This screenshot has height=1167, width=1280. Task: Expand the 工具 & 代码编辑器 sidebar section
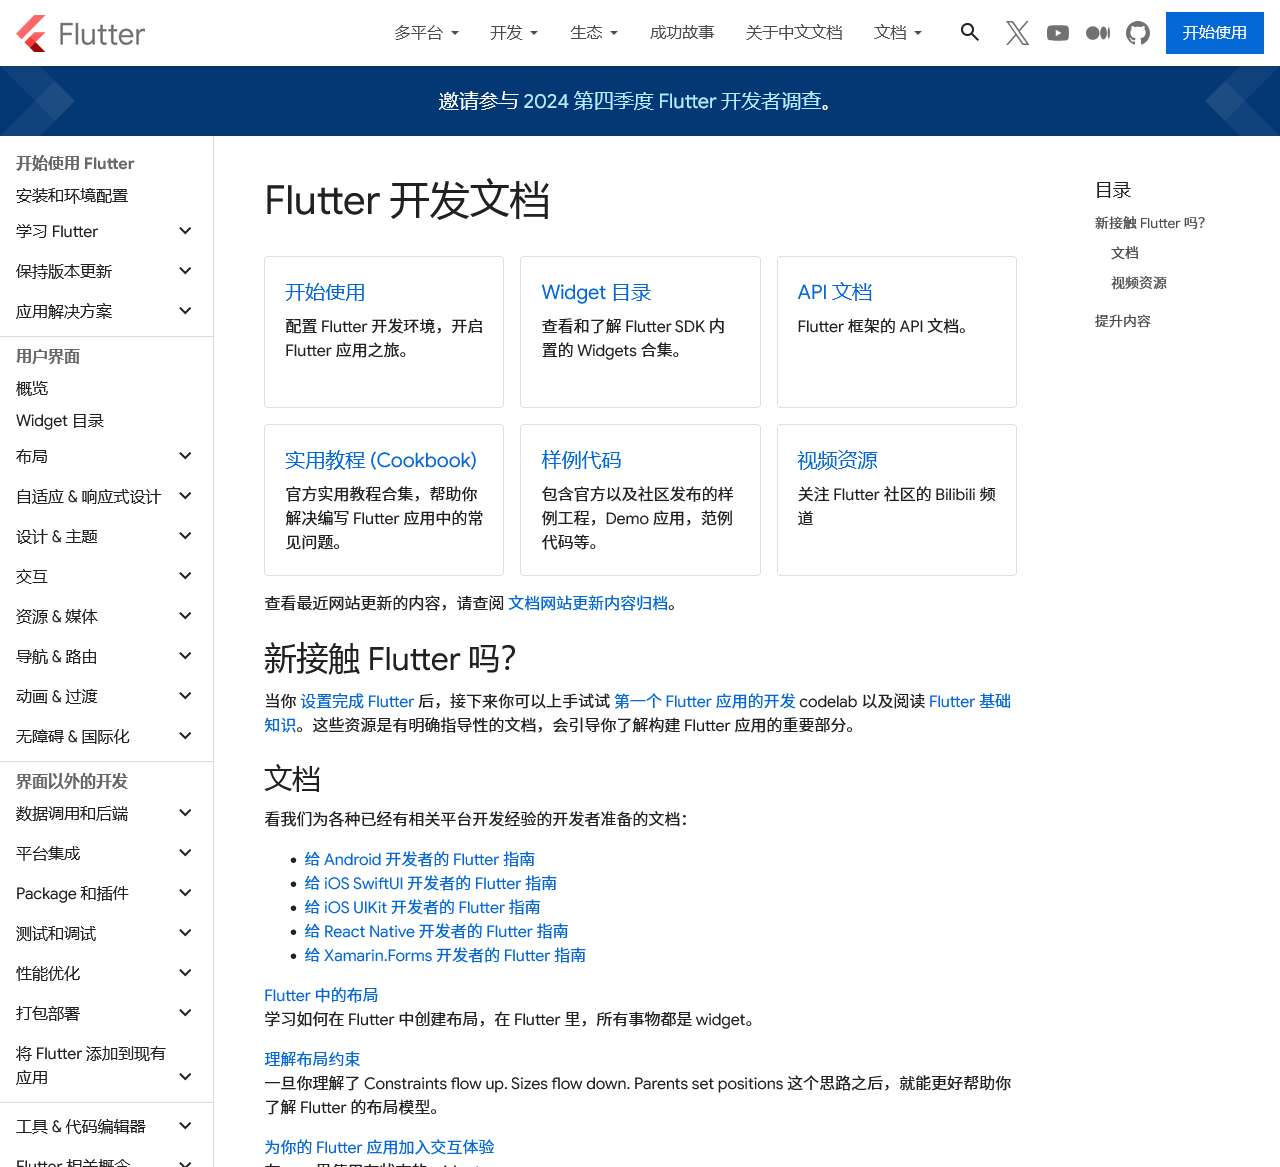coord(105,1126)
